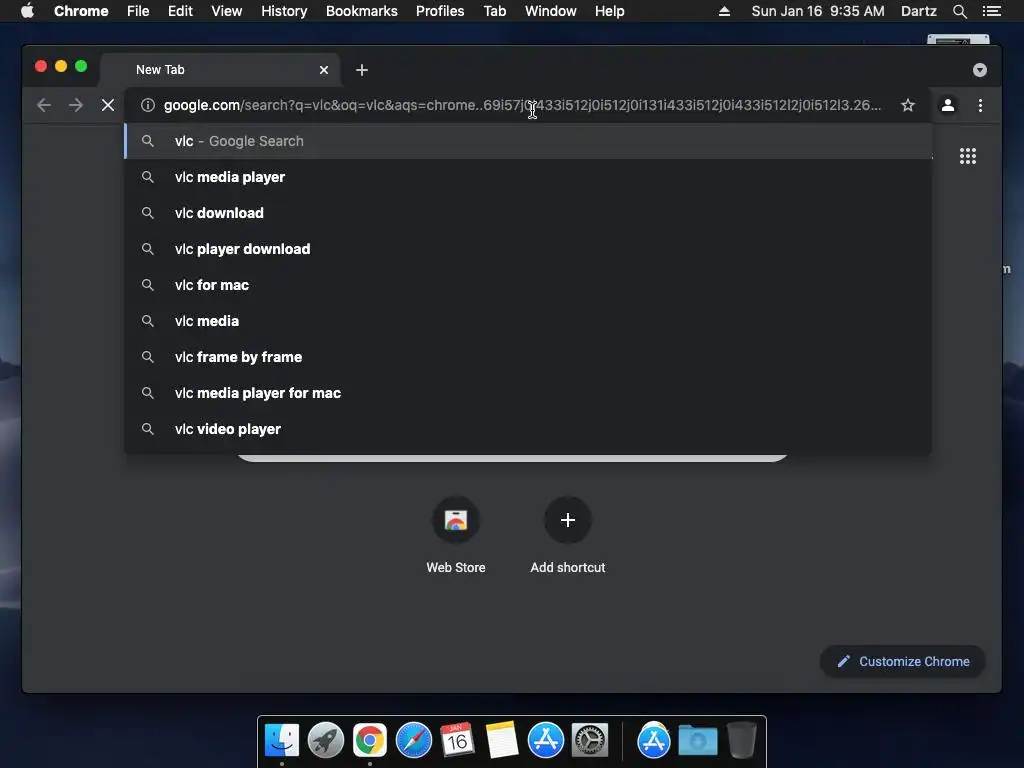Open the History menu
This screenshot has width=1024, height=768.
284,11
